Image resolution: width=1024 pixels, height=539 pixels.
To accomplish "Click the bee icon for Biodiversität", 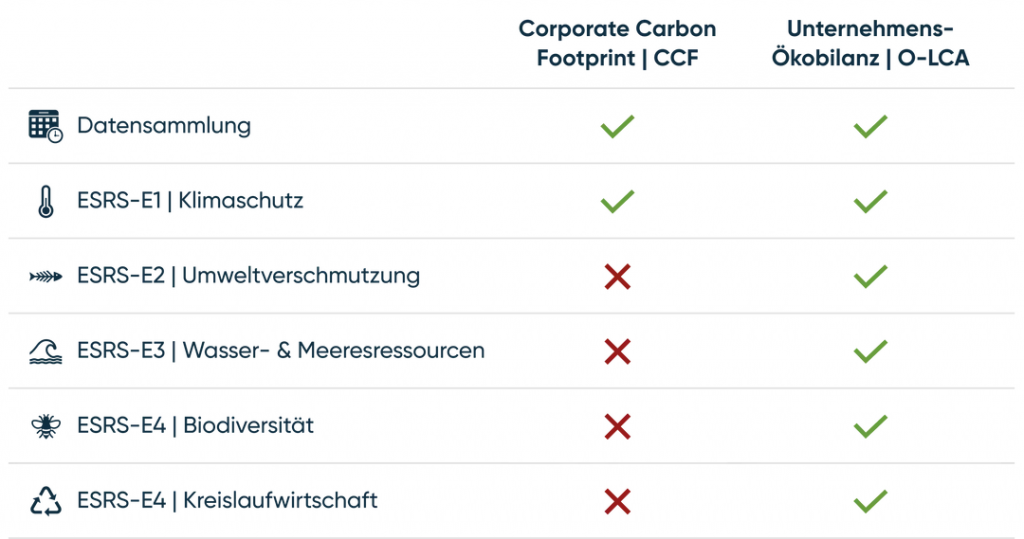I will 46,426.
